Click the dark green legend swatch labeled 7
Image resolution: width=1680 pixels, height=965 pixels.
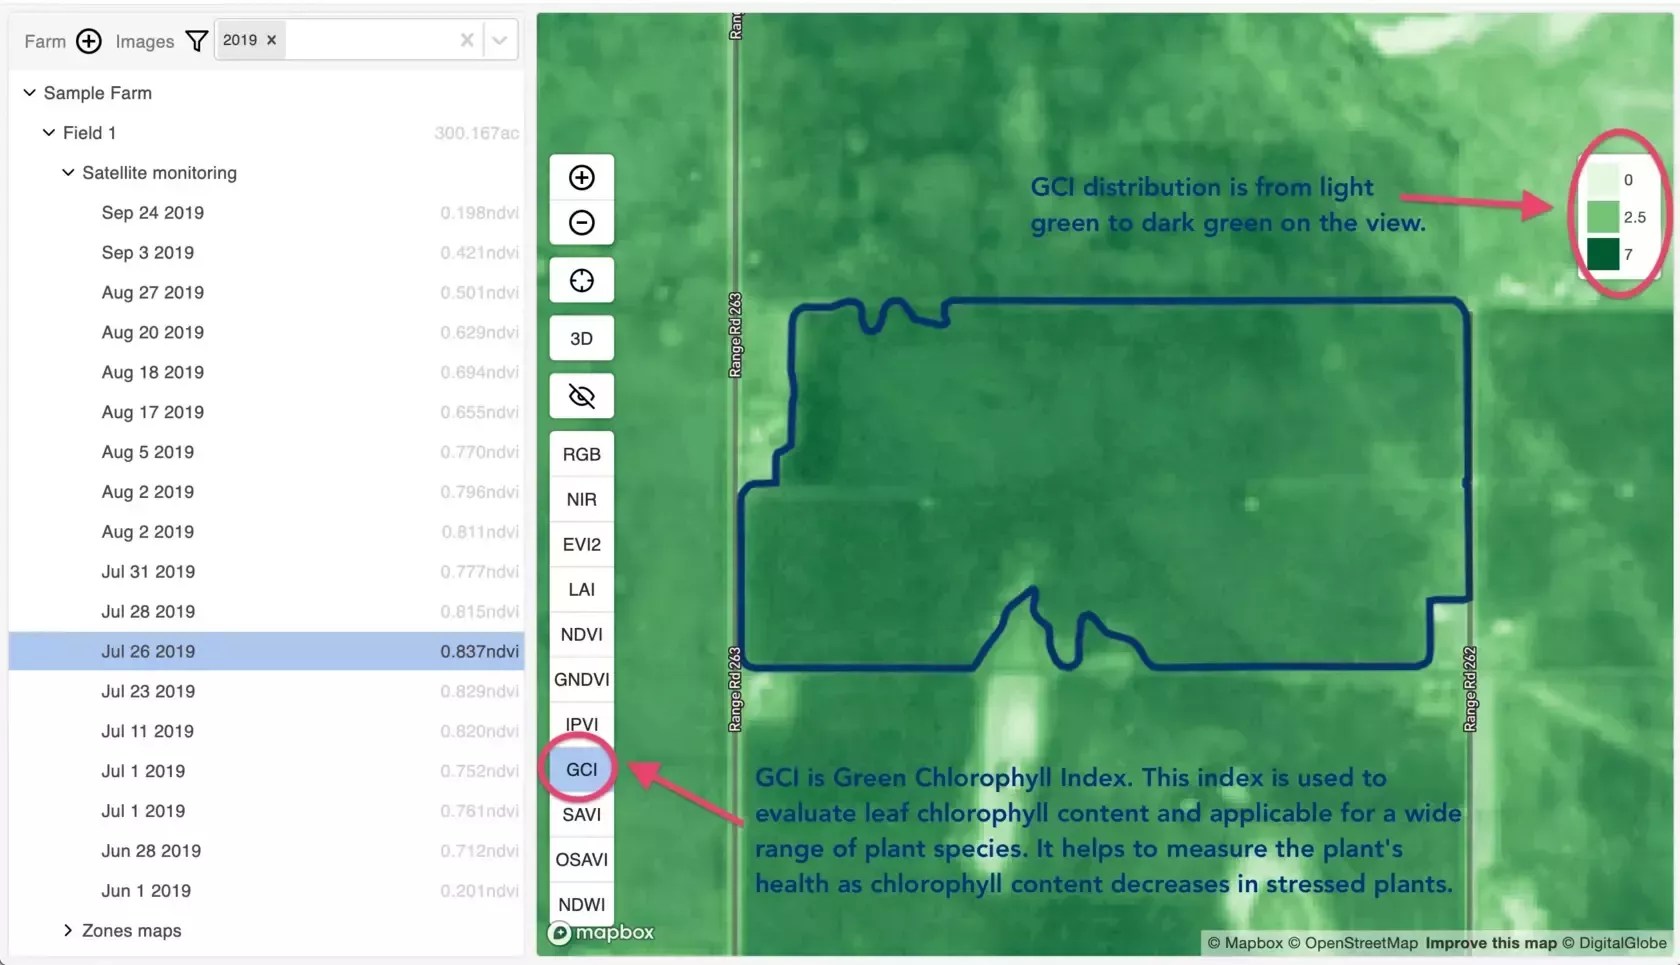point(1604,254)
